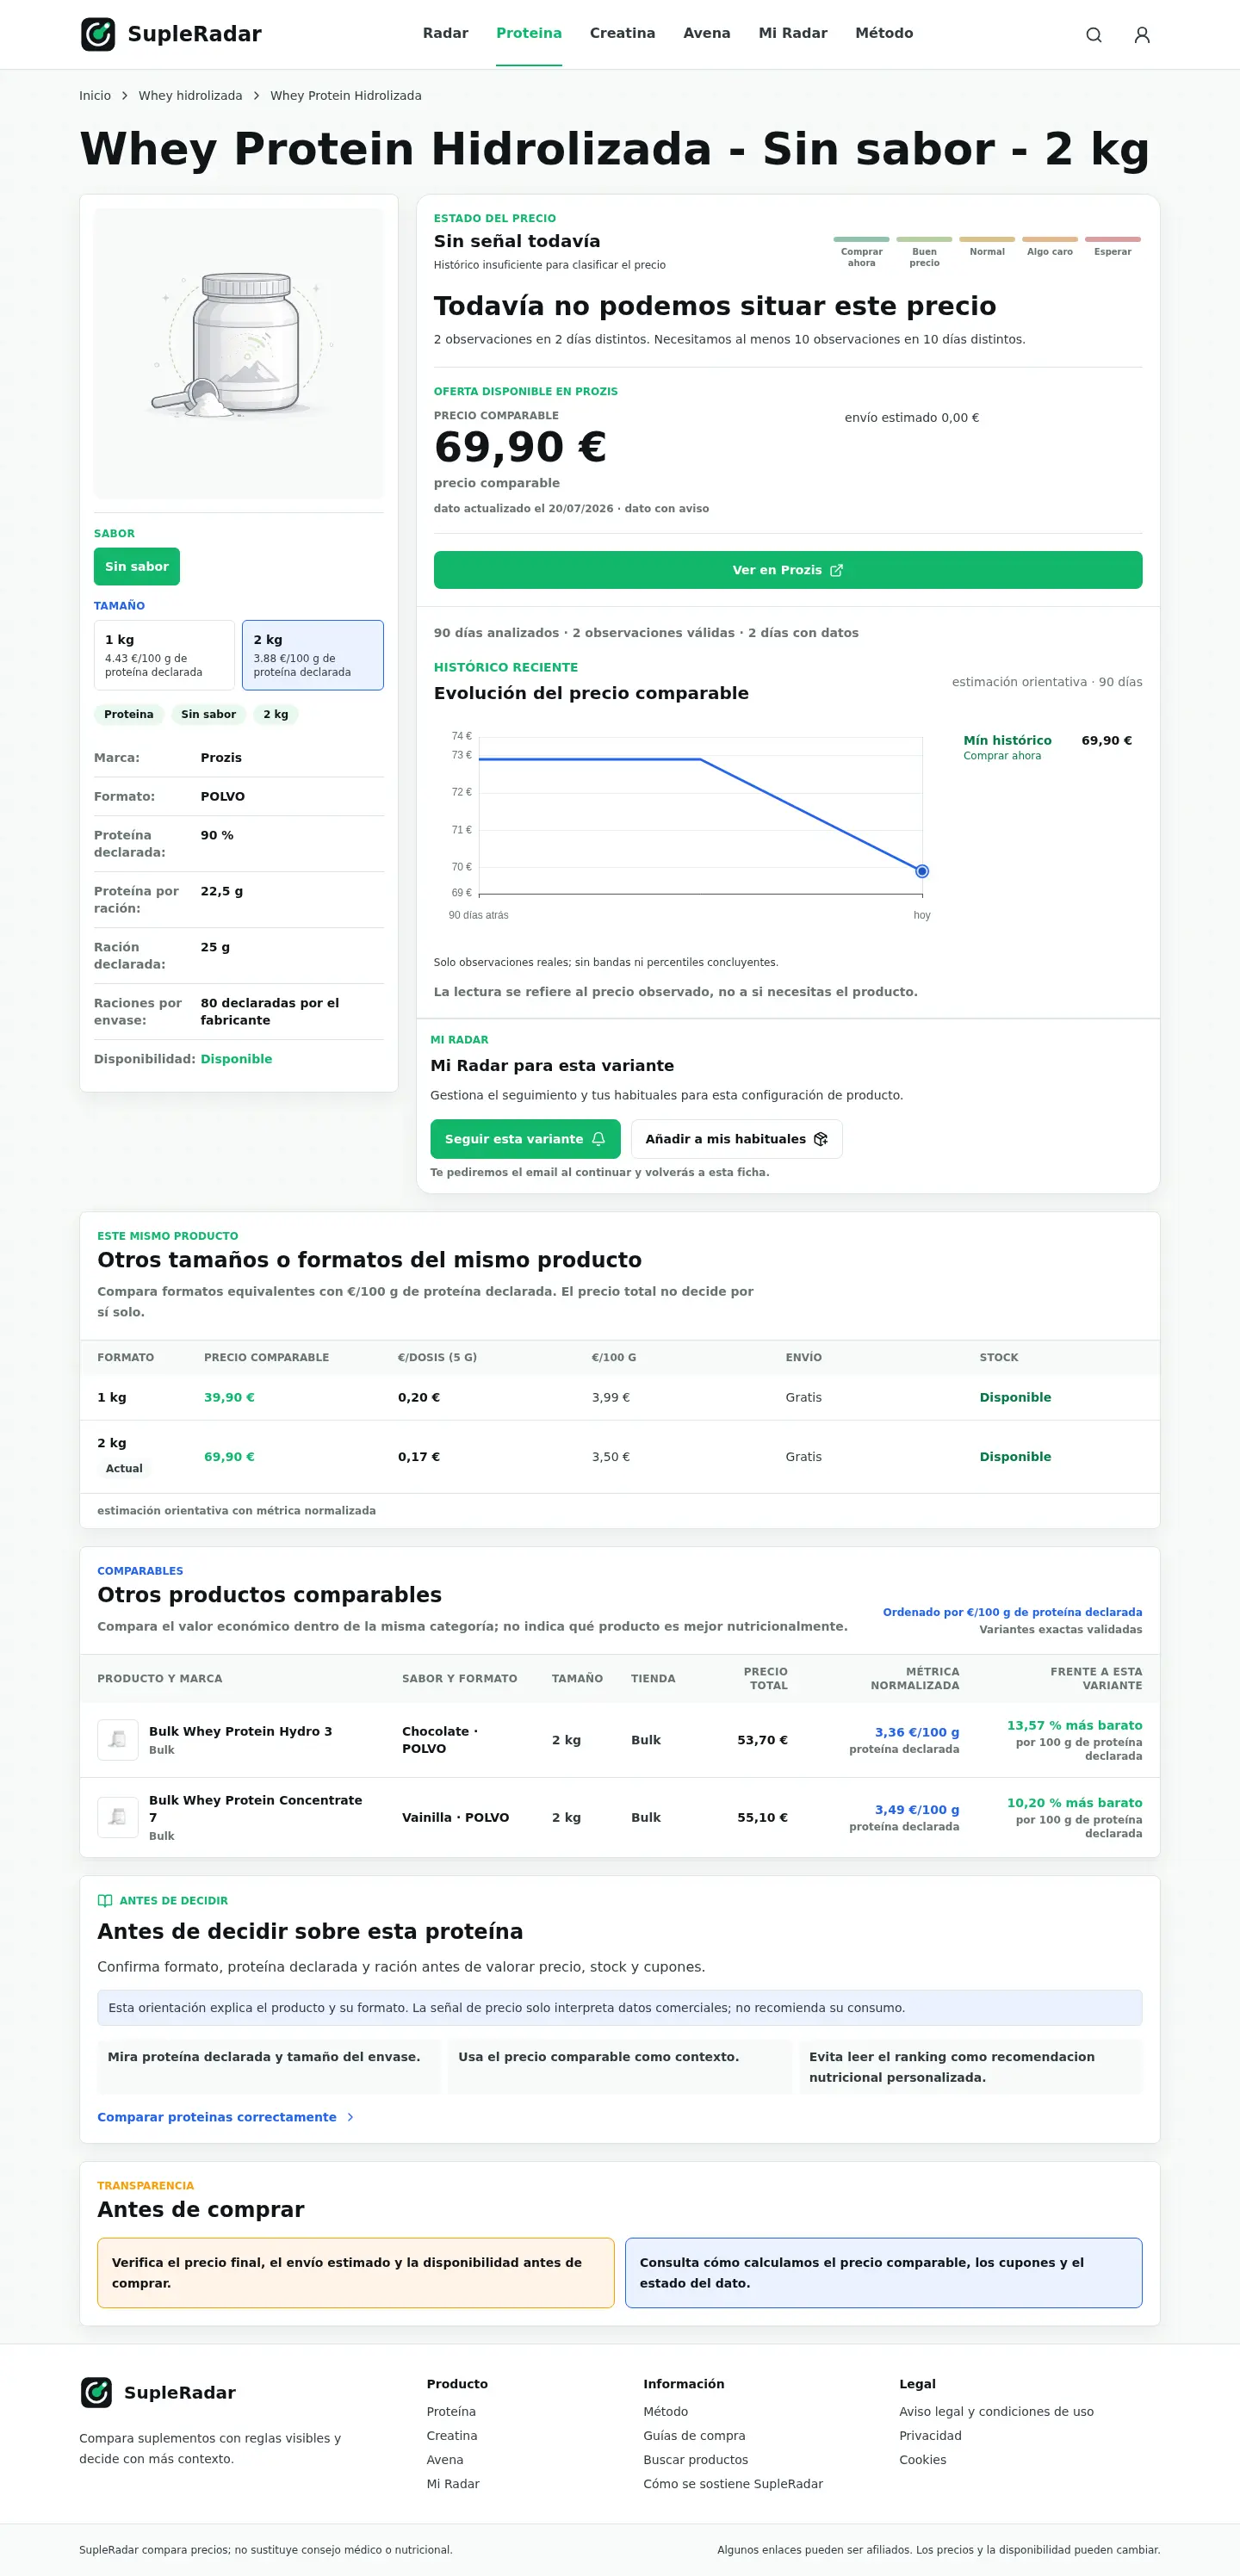Select the Sin sabor flavor option

click(137, 566)
